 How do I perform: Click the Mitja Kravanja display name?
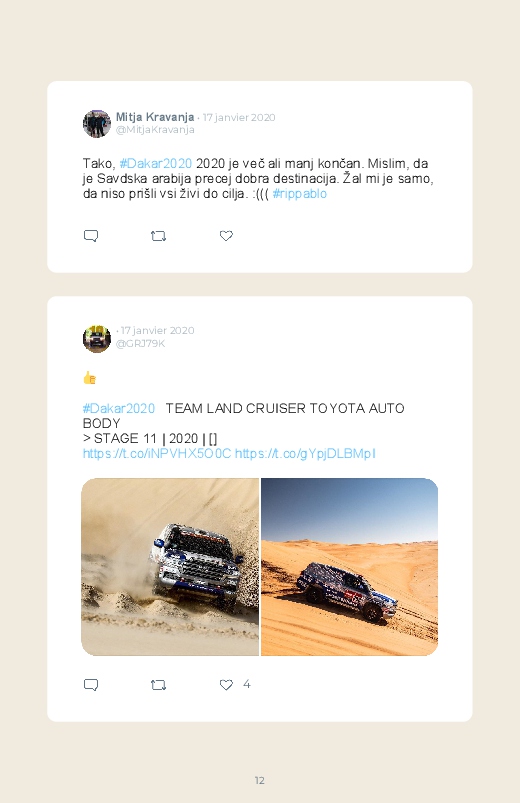coord(155,117)
